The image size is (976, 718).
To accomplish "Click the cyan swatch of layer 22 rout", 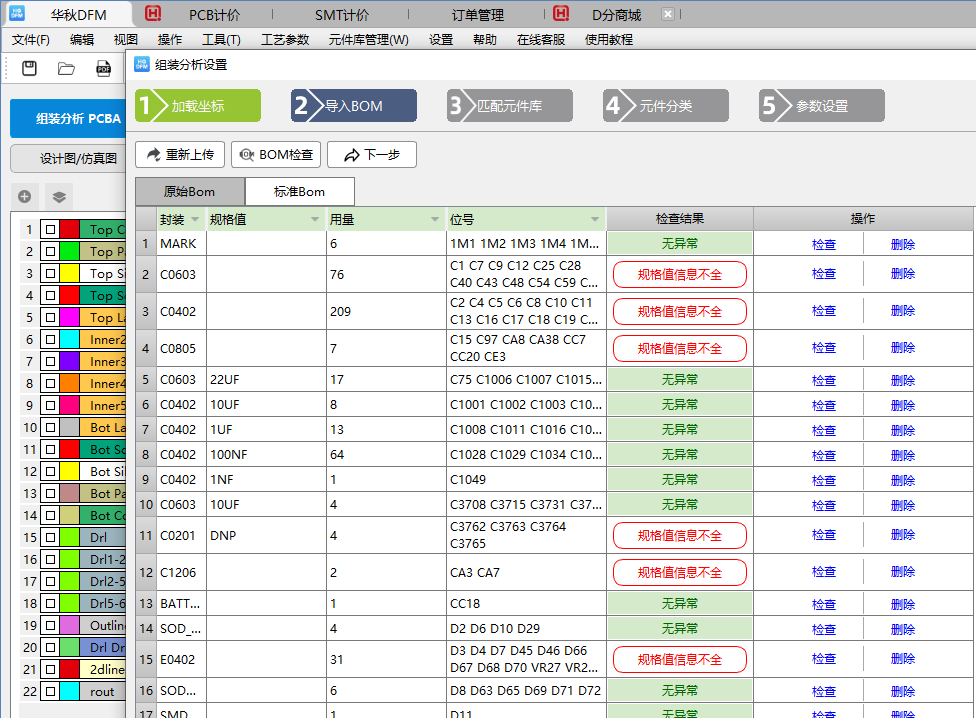I will point(69,691).
